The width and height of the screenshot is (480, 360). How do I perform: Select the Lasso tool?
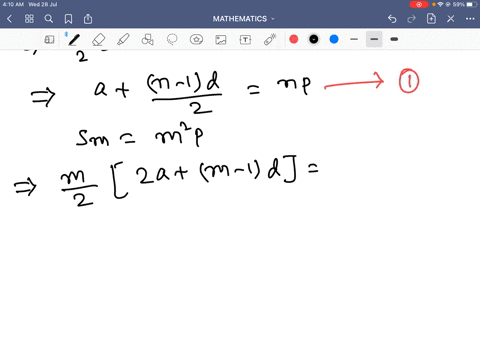point(172,40)
